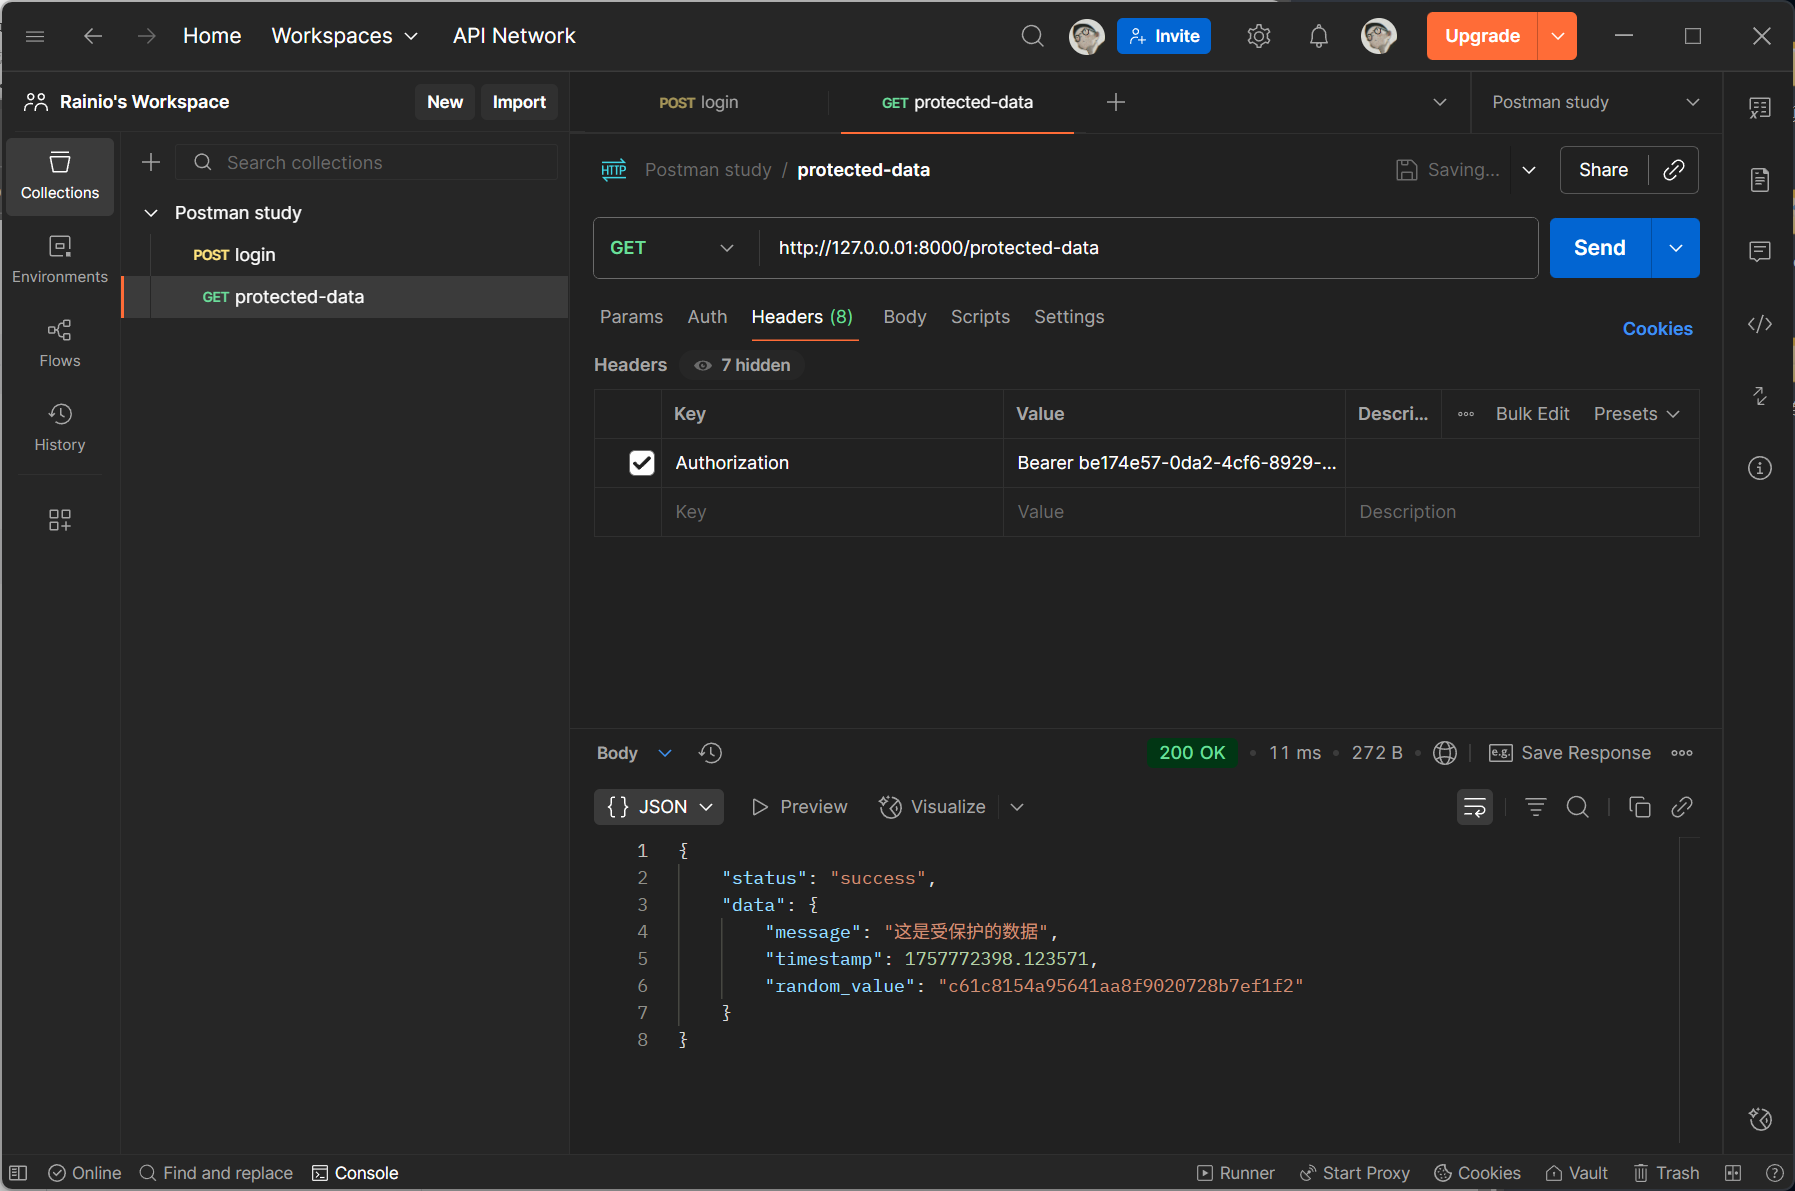Open the Upgrade button dropdown arrow
Viewport: 1795px width, 1191px height.
click(x=1557, y=36)
